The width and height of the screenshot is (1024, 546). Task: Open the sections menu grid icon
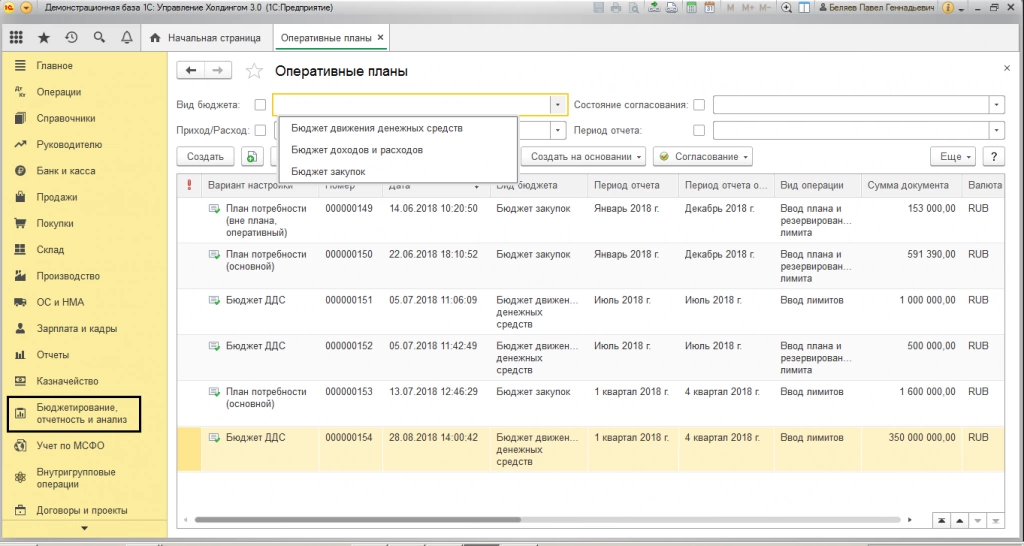(16, 38)
